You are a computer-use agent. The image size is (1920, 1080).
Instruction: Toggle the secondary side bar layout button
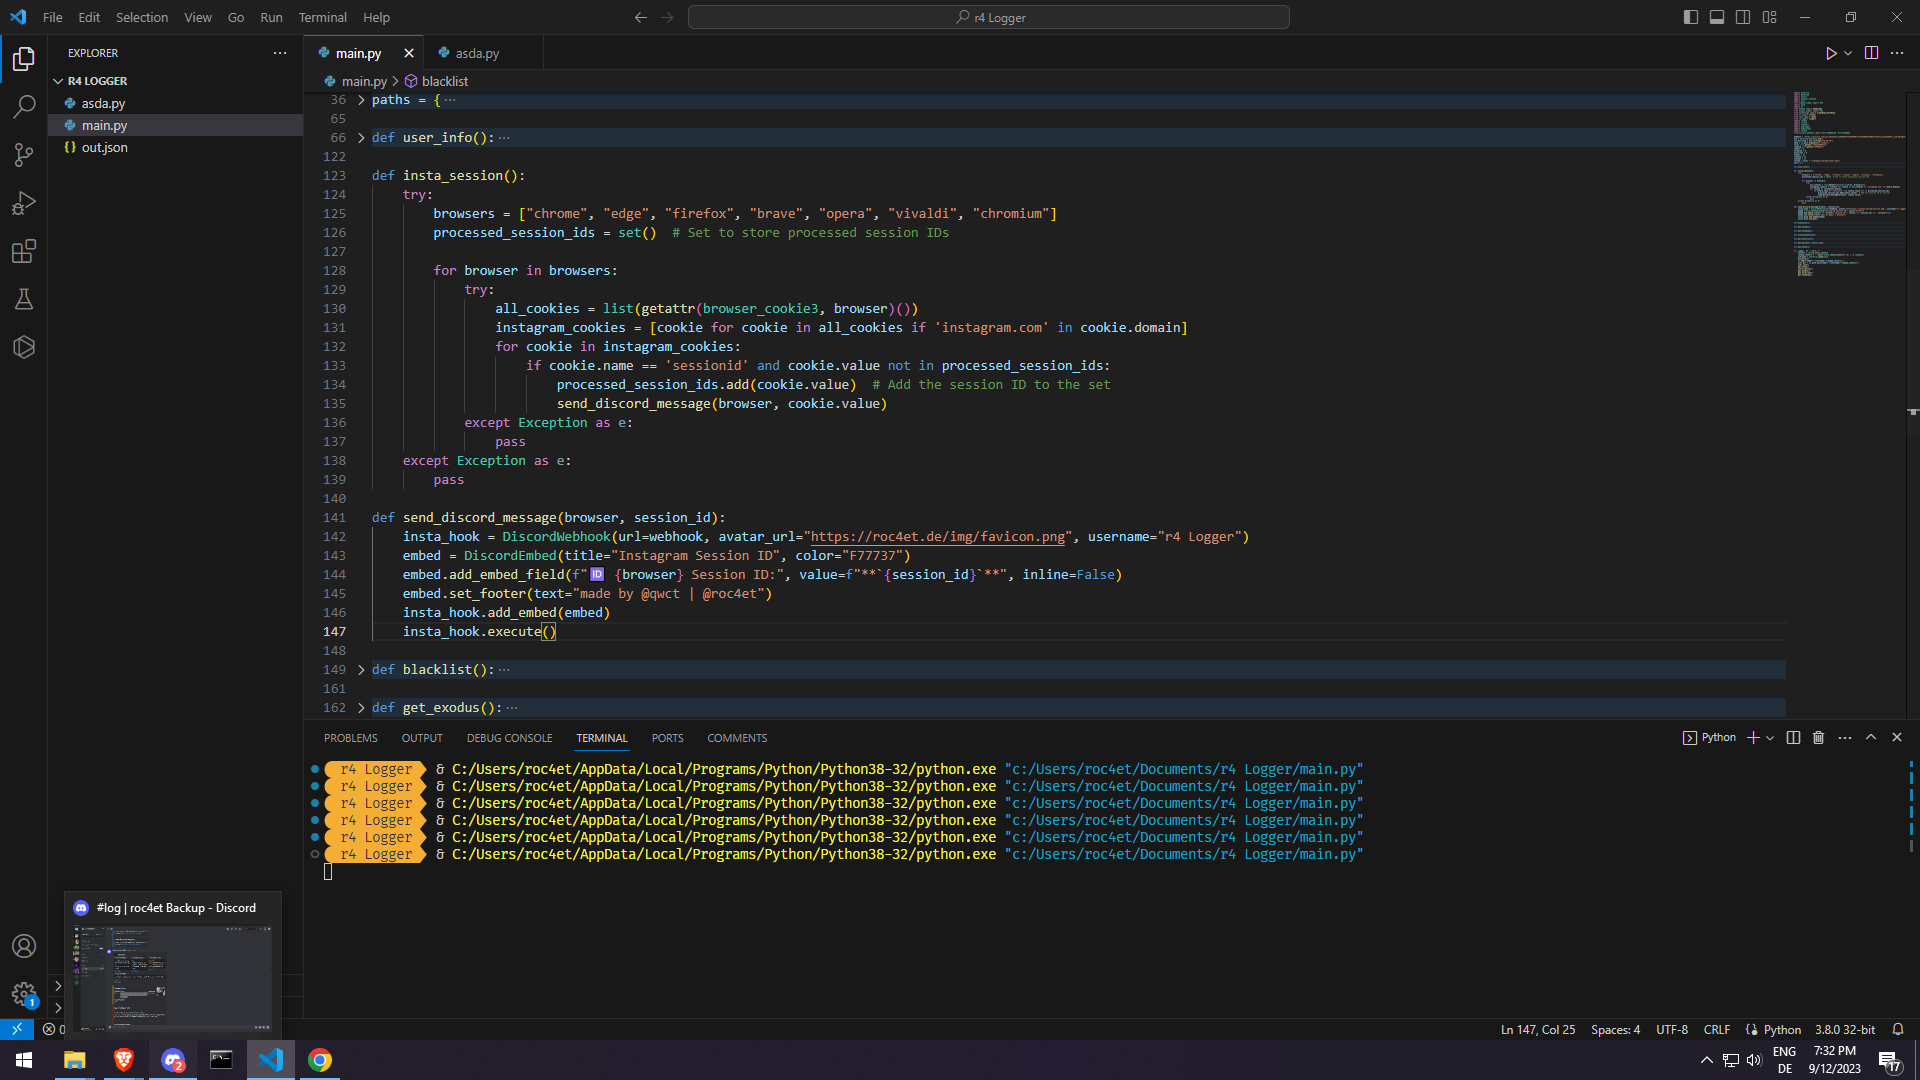(1743, 17)
